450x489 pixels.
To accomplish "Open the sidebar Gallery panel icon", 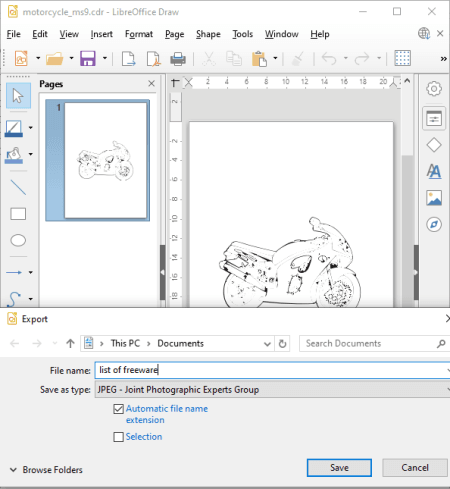I will (434, 198).
